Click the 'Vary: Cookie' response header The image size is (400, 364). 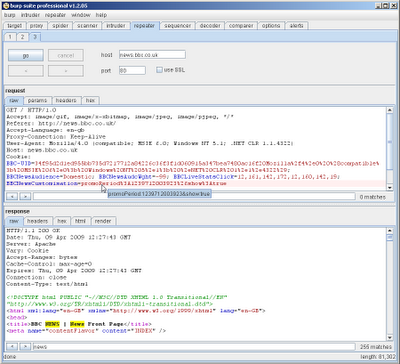tap(27, 251)
